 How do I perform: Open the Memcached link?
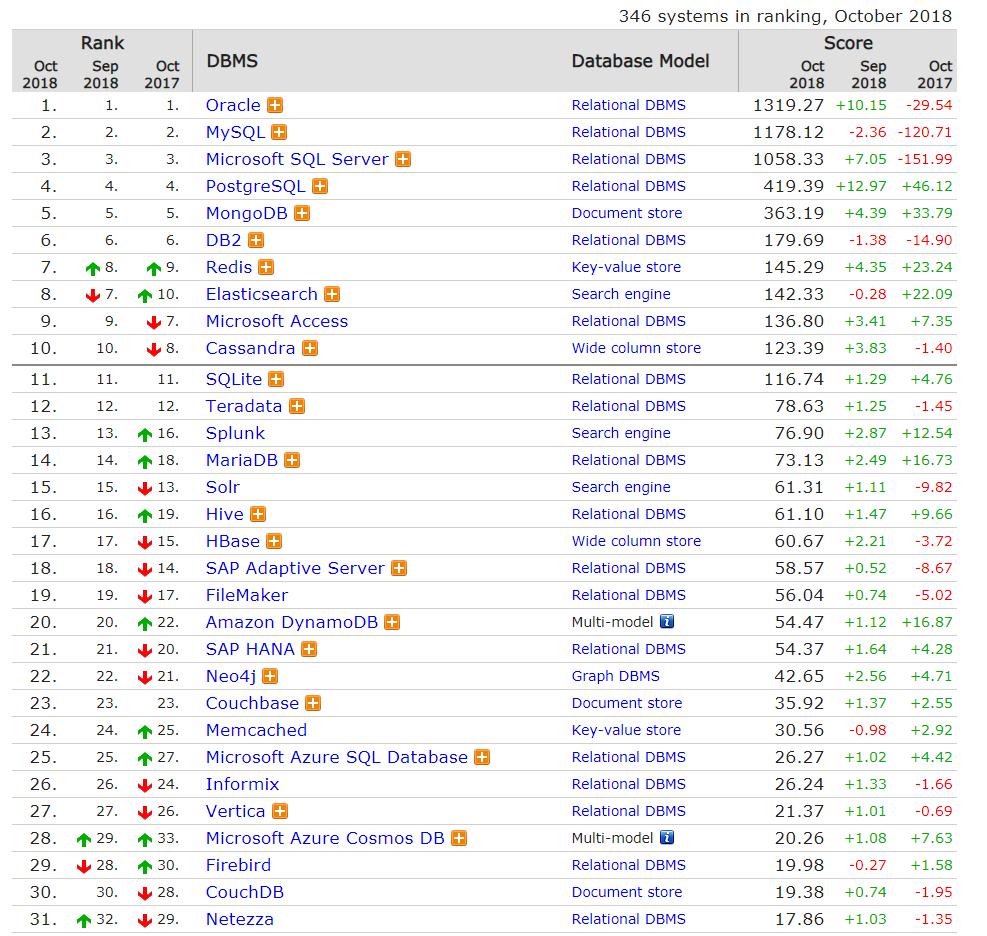tap(256, 730)
